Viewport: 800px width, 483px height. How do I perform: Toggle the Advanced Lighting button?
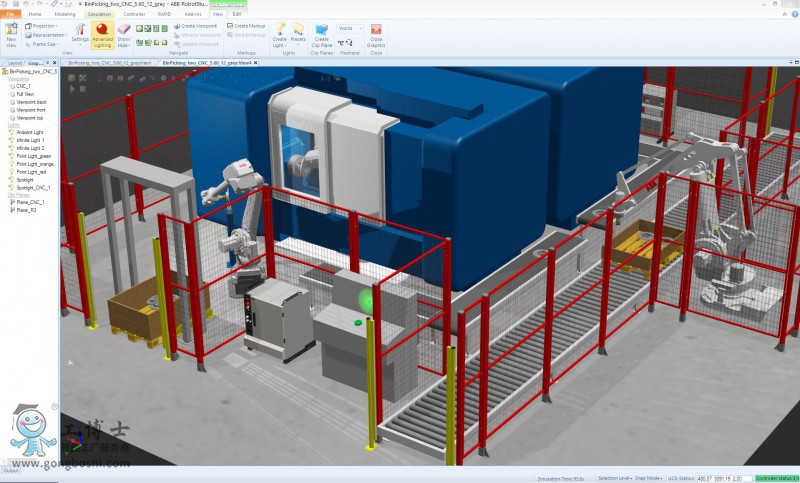(102, 35)
